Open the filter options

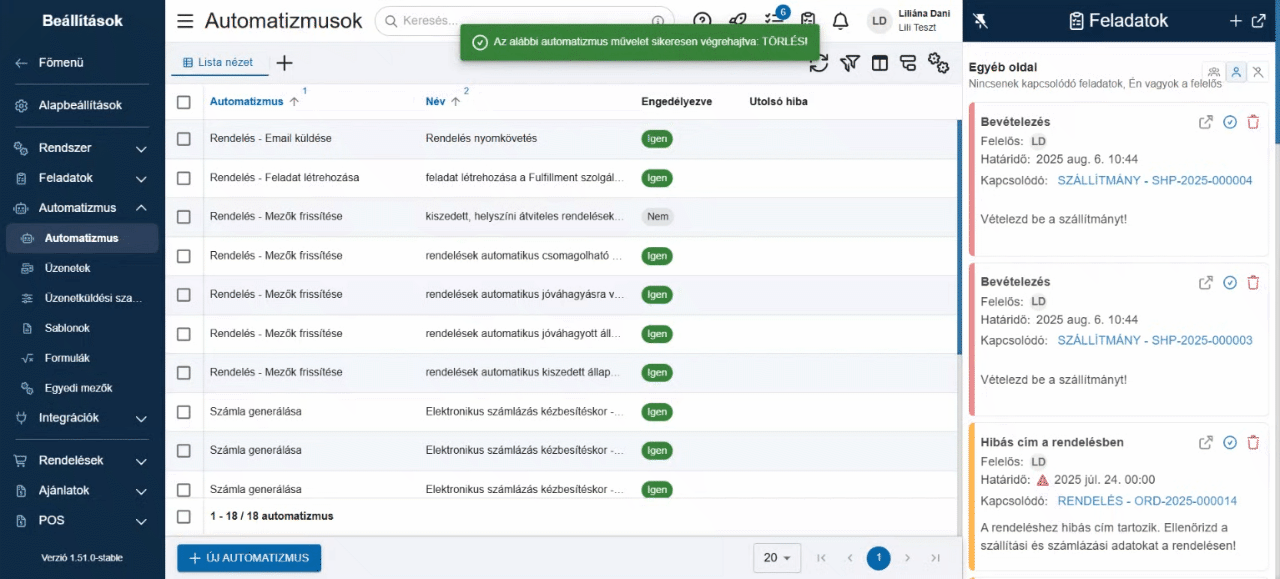click(x=850, y=62)
